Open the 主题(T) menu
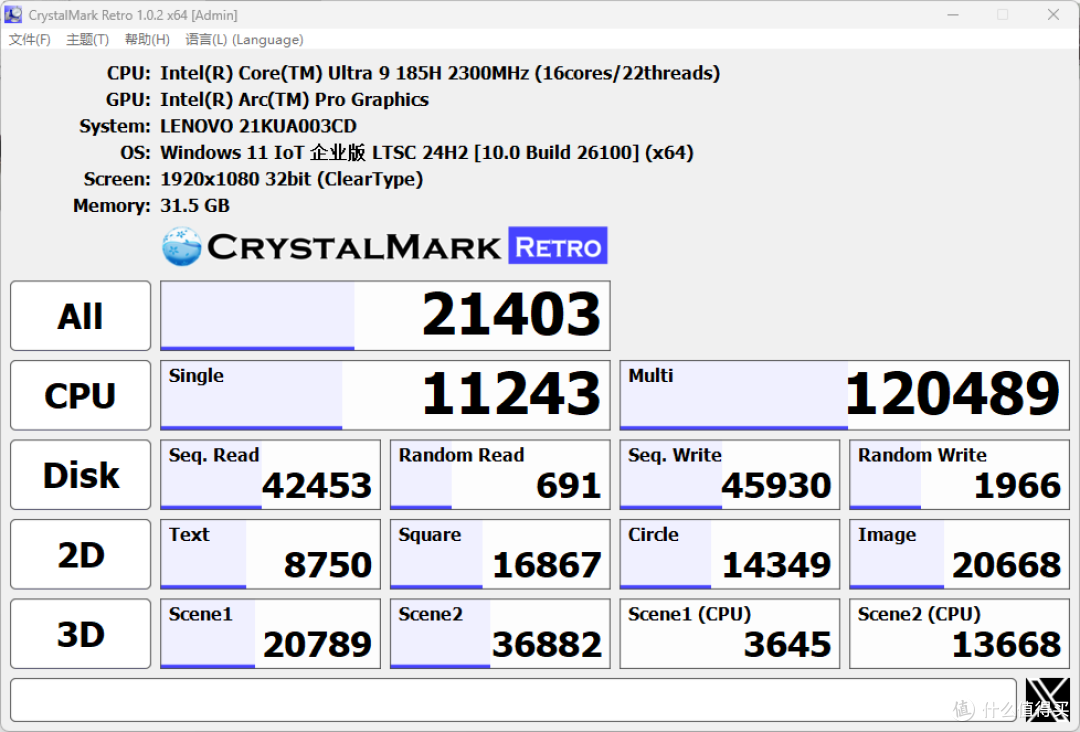This screenshot has height=732, width=1080. pos(87,40)
